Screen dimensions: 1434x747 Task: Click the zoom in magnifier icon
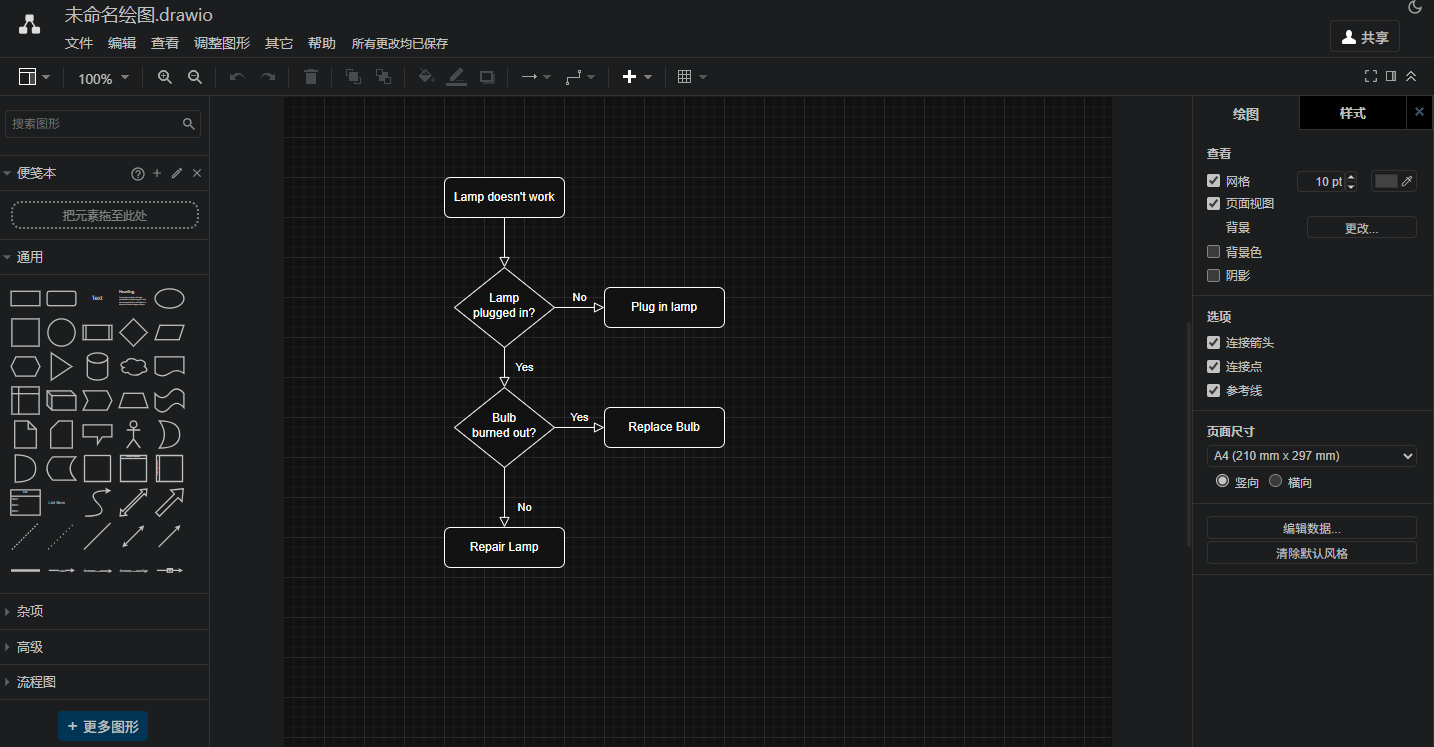165,77
